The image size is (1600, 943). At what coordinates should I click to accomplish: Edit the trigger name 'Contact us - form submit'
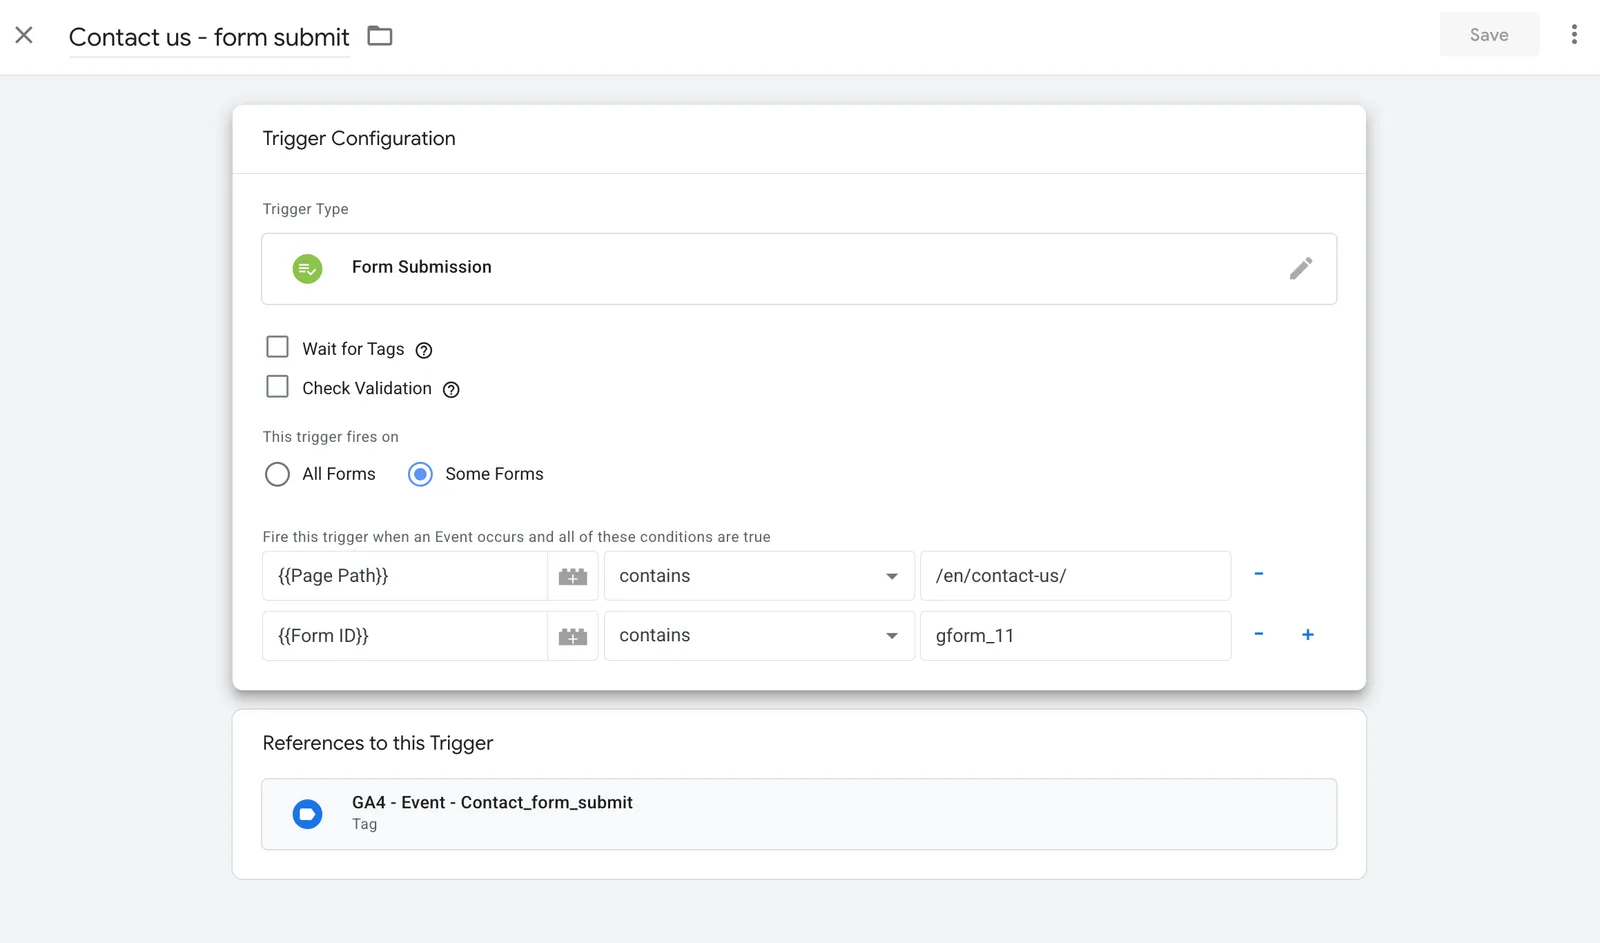pyautogui.click(x=209, y=37)
